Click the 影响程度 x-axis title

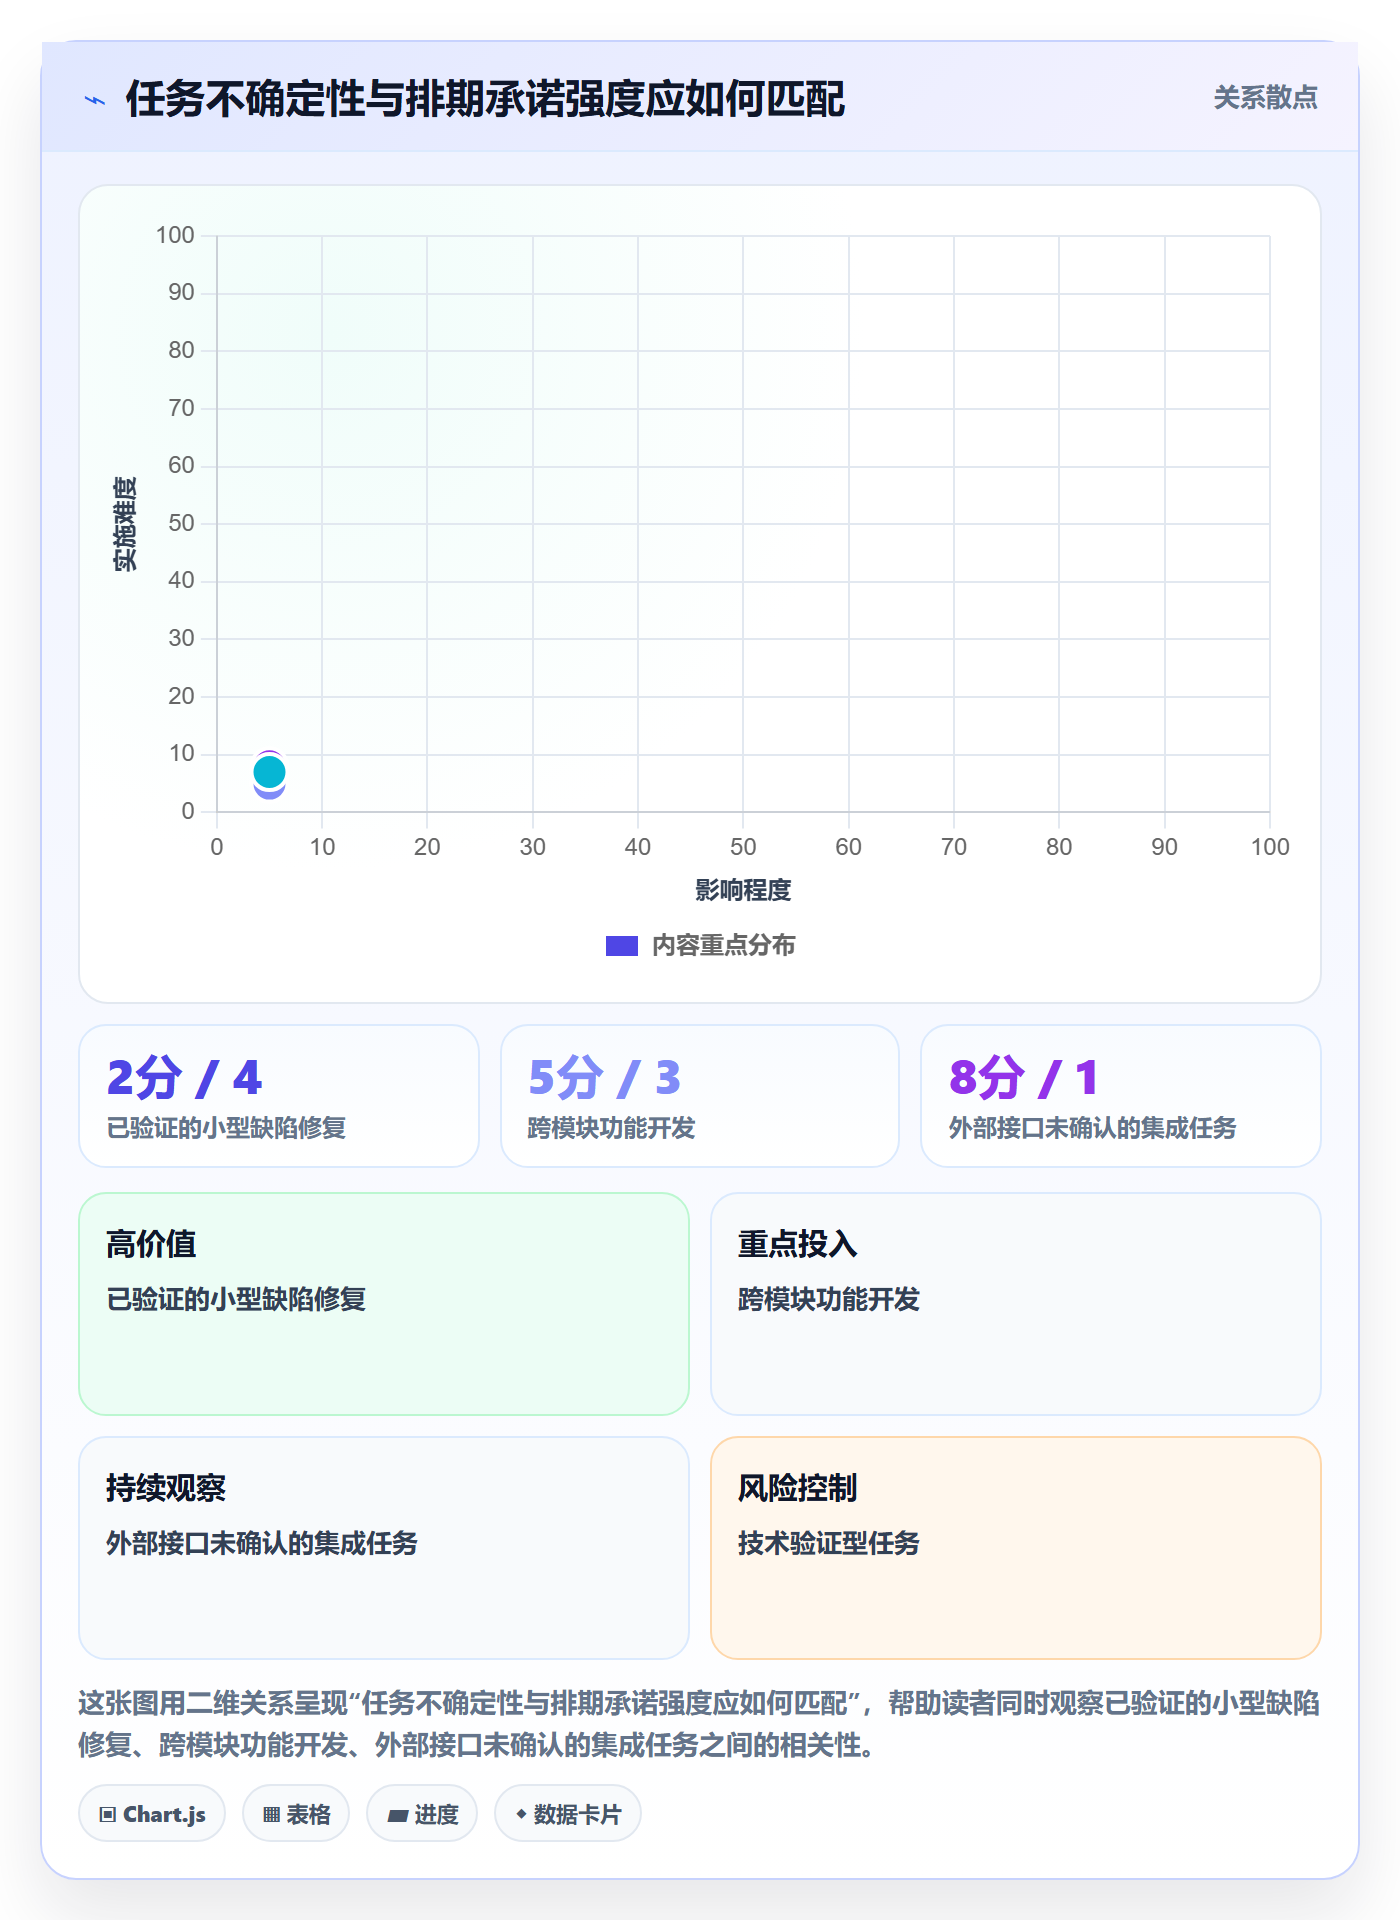click(x=743, y=890)
